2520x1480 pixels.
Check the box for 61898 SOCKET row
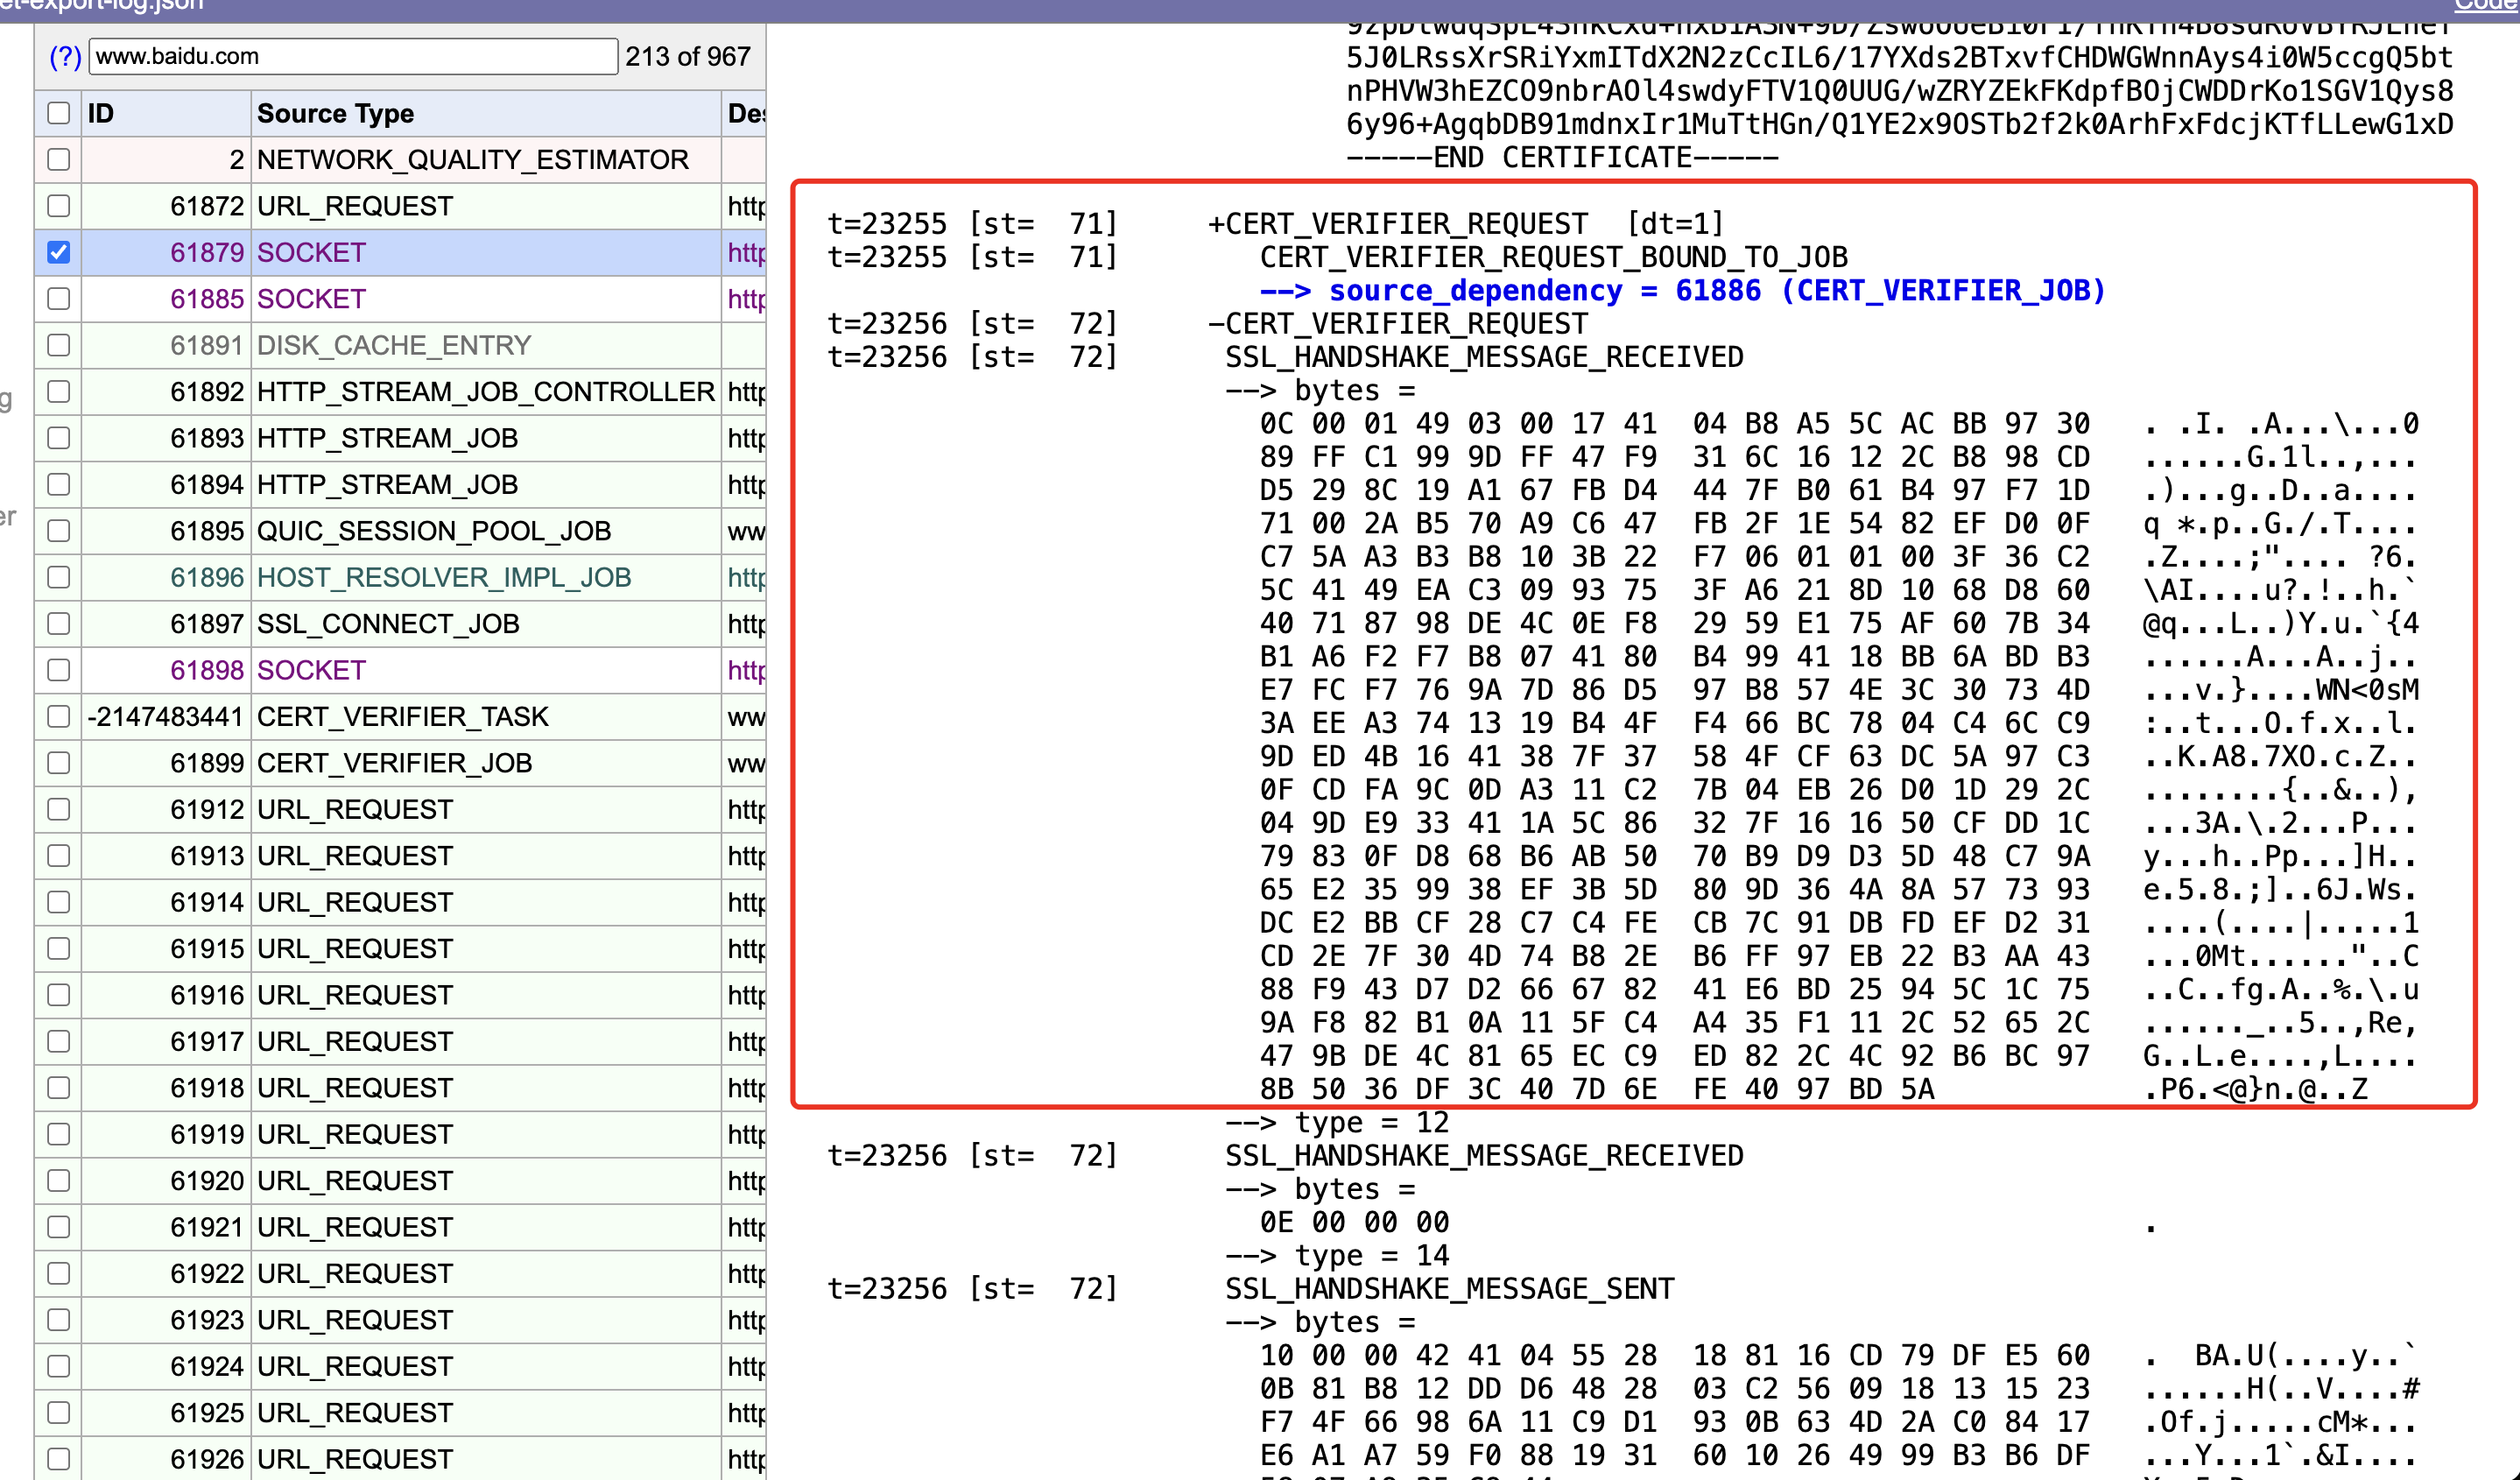tap(59, 670)
